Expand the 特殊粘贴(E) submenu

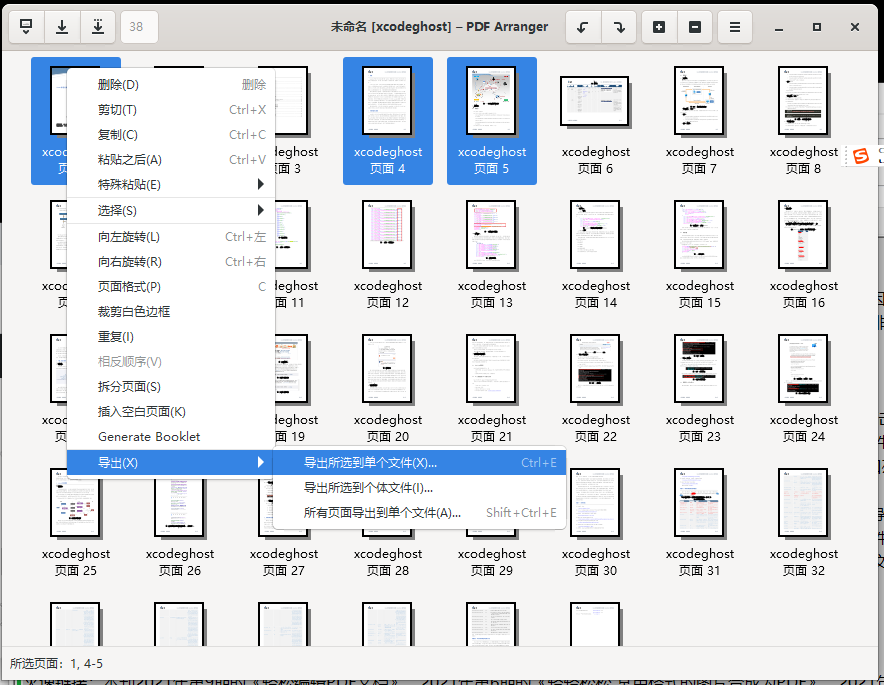click(x=171, y=184)
